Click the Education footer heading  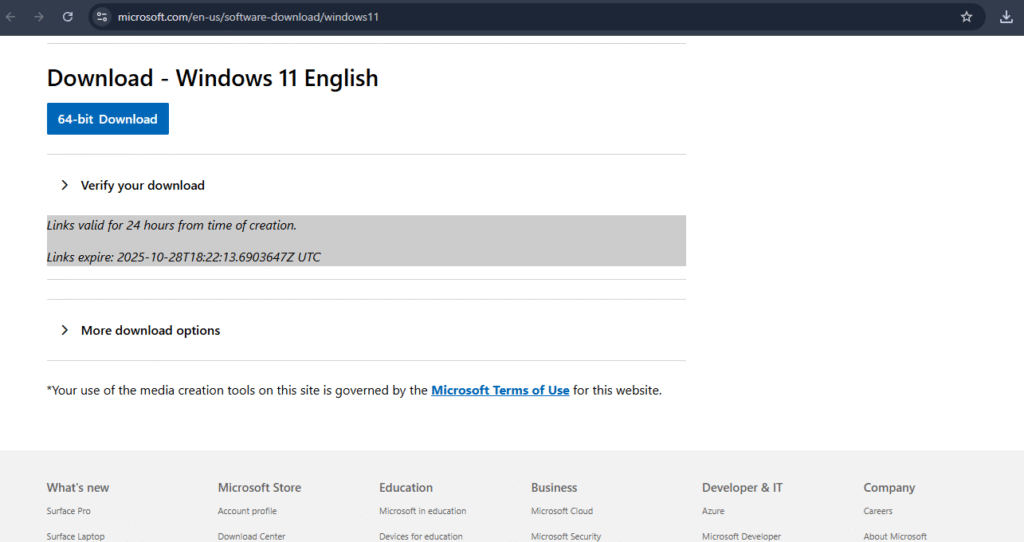406,488
